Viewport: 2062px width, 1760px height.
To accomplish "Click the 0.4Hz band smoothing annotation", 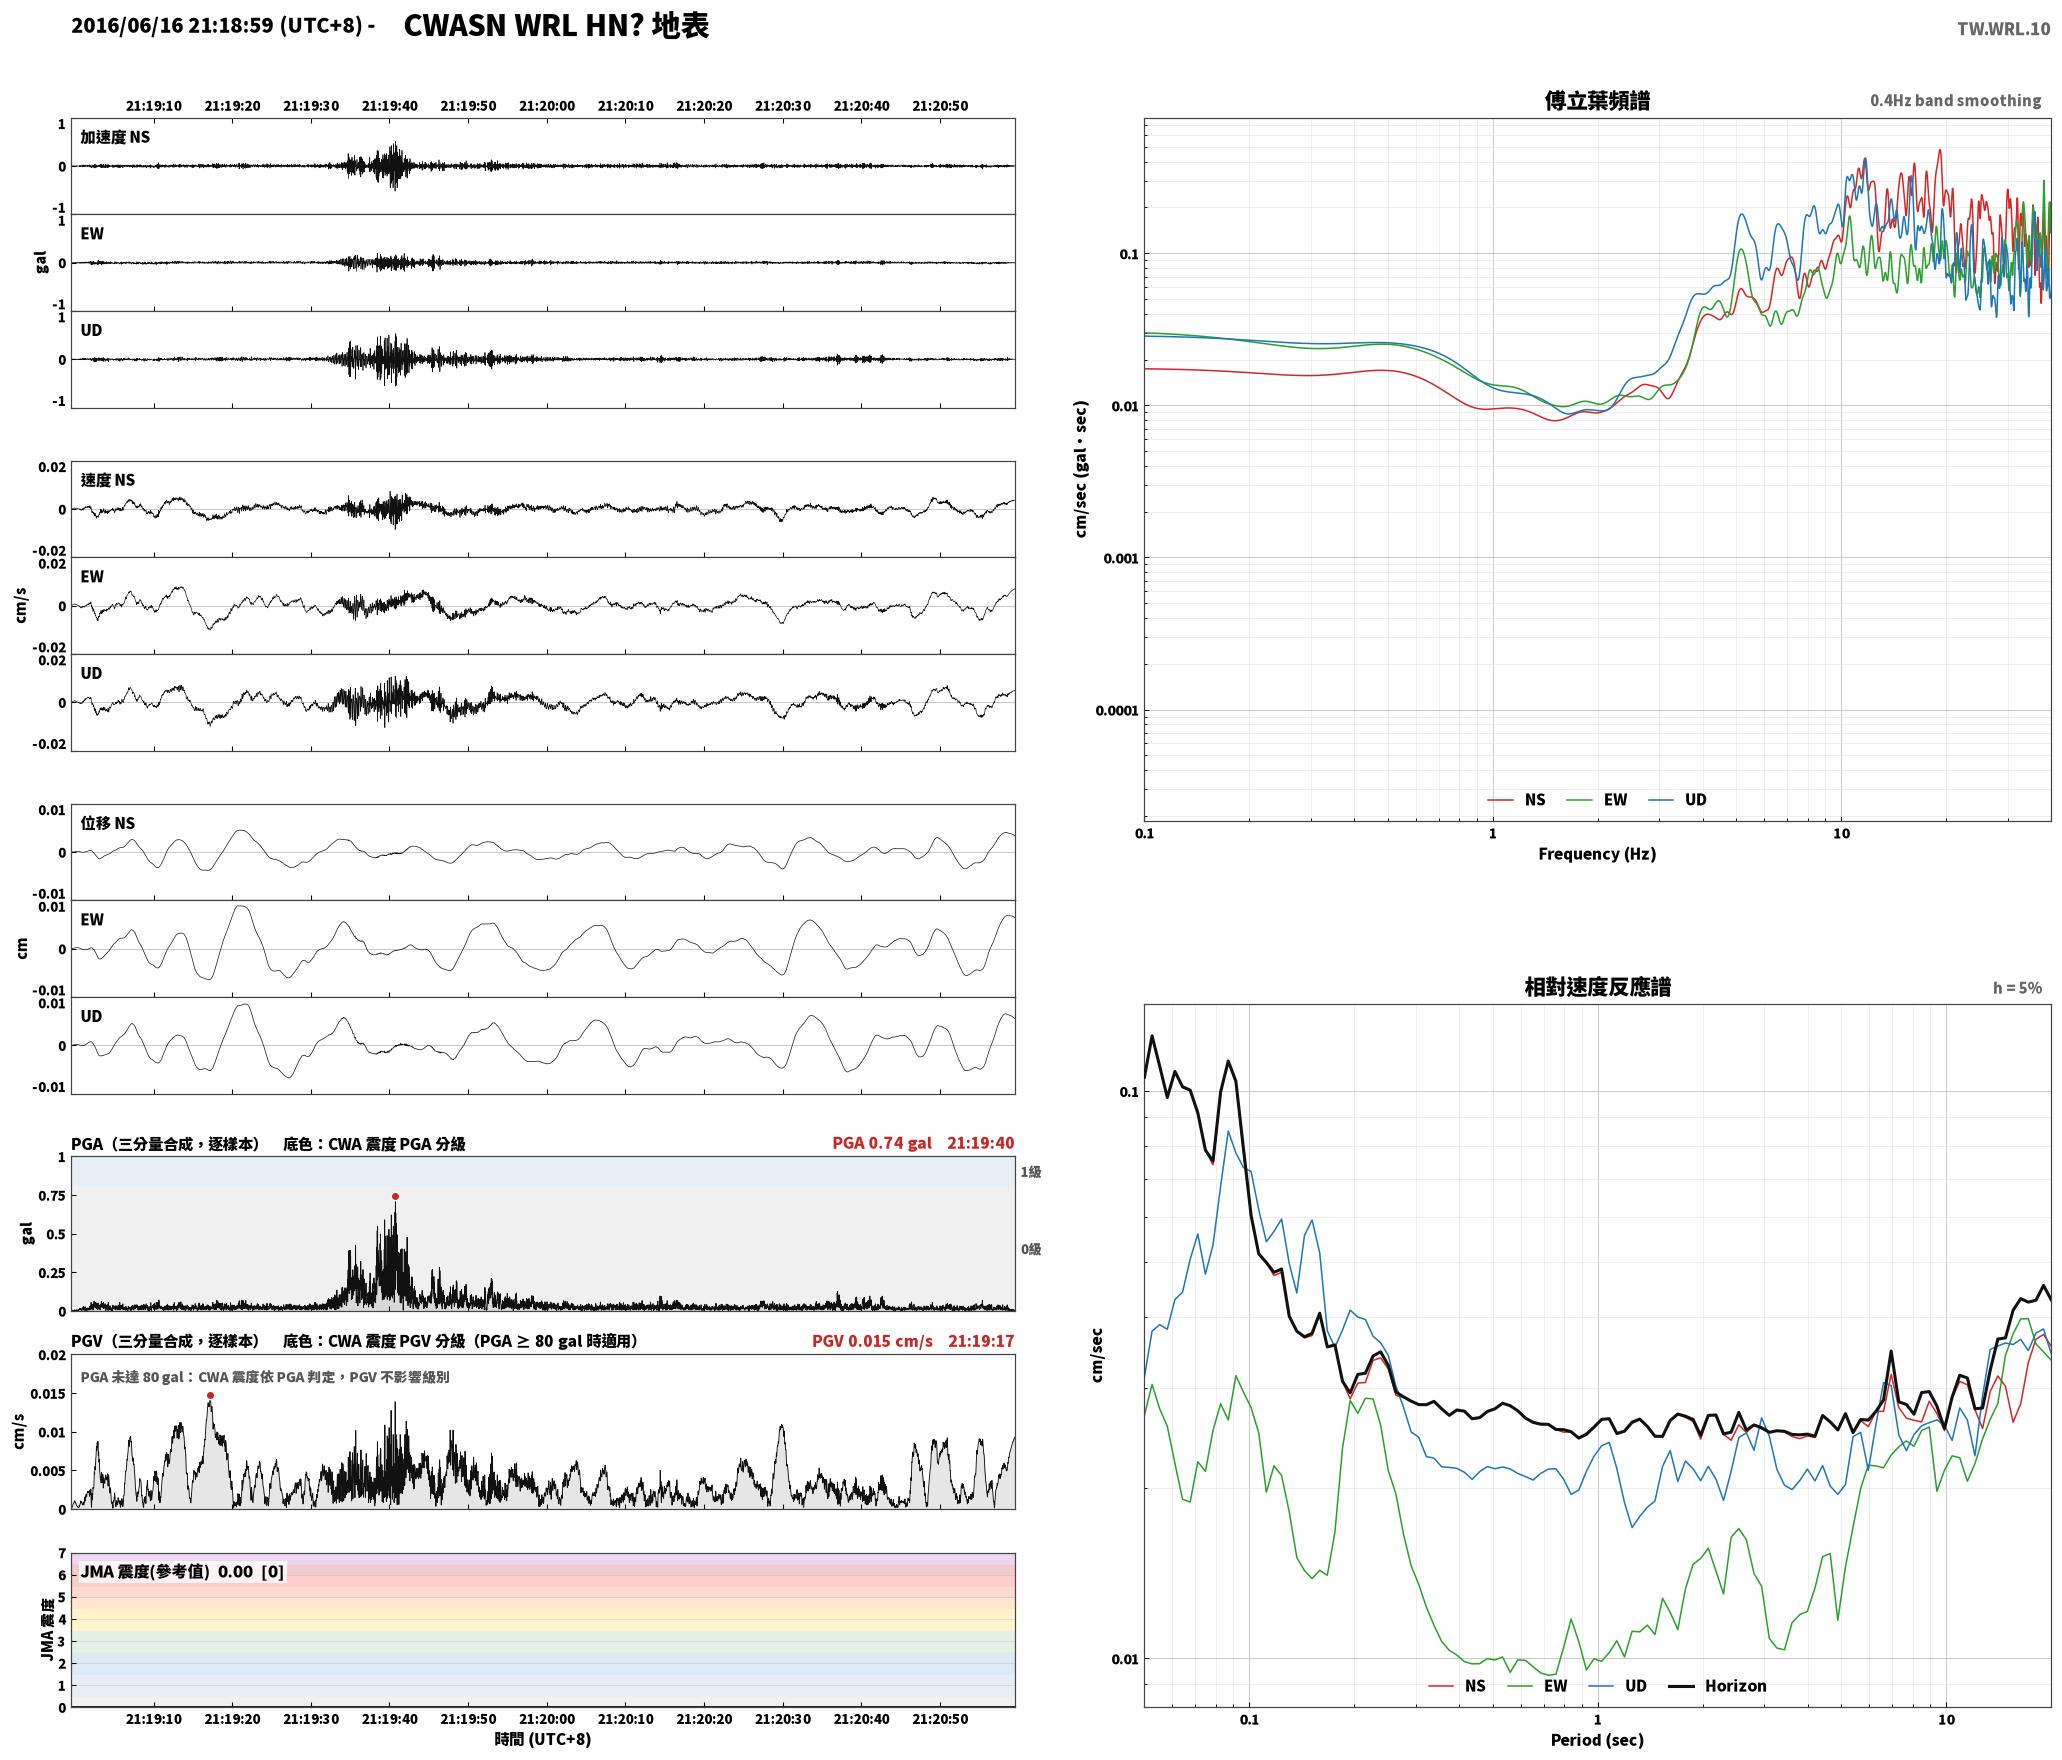I will (x=1955, y=101).
